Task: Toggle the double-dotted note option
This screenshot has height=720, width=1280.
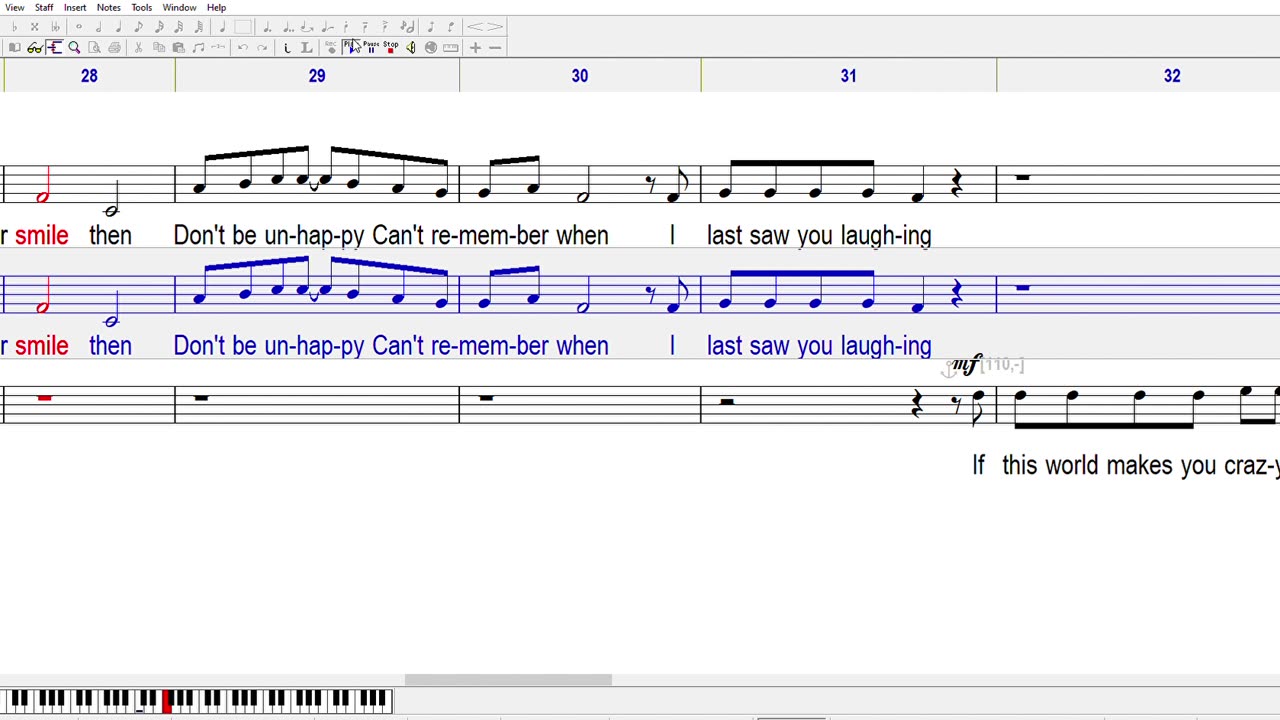Action: point(288,27)
